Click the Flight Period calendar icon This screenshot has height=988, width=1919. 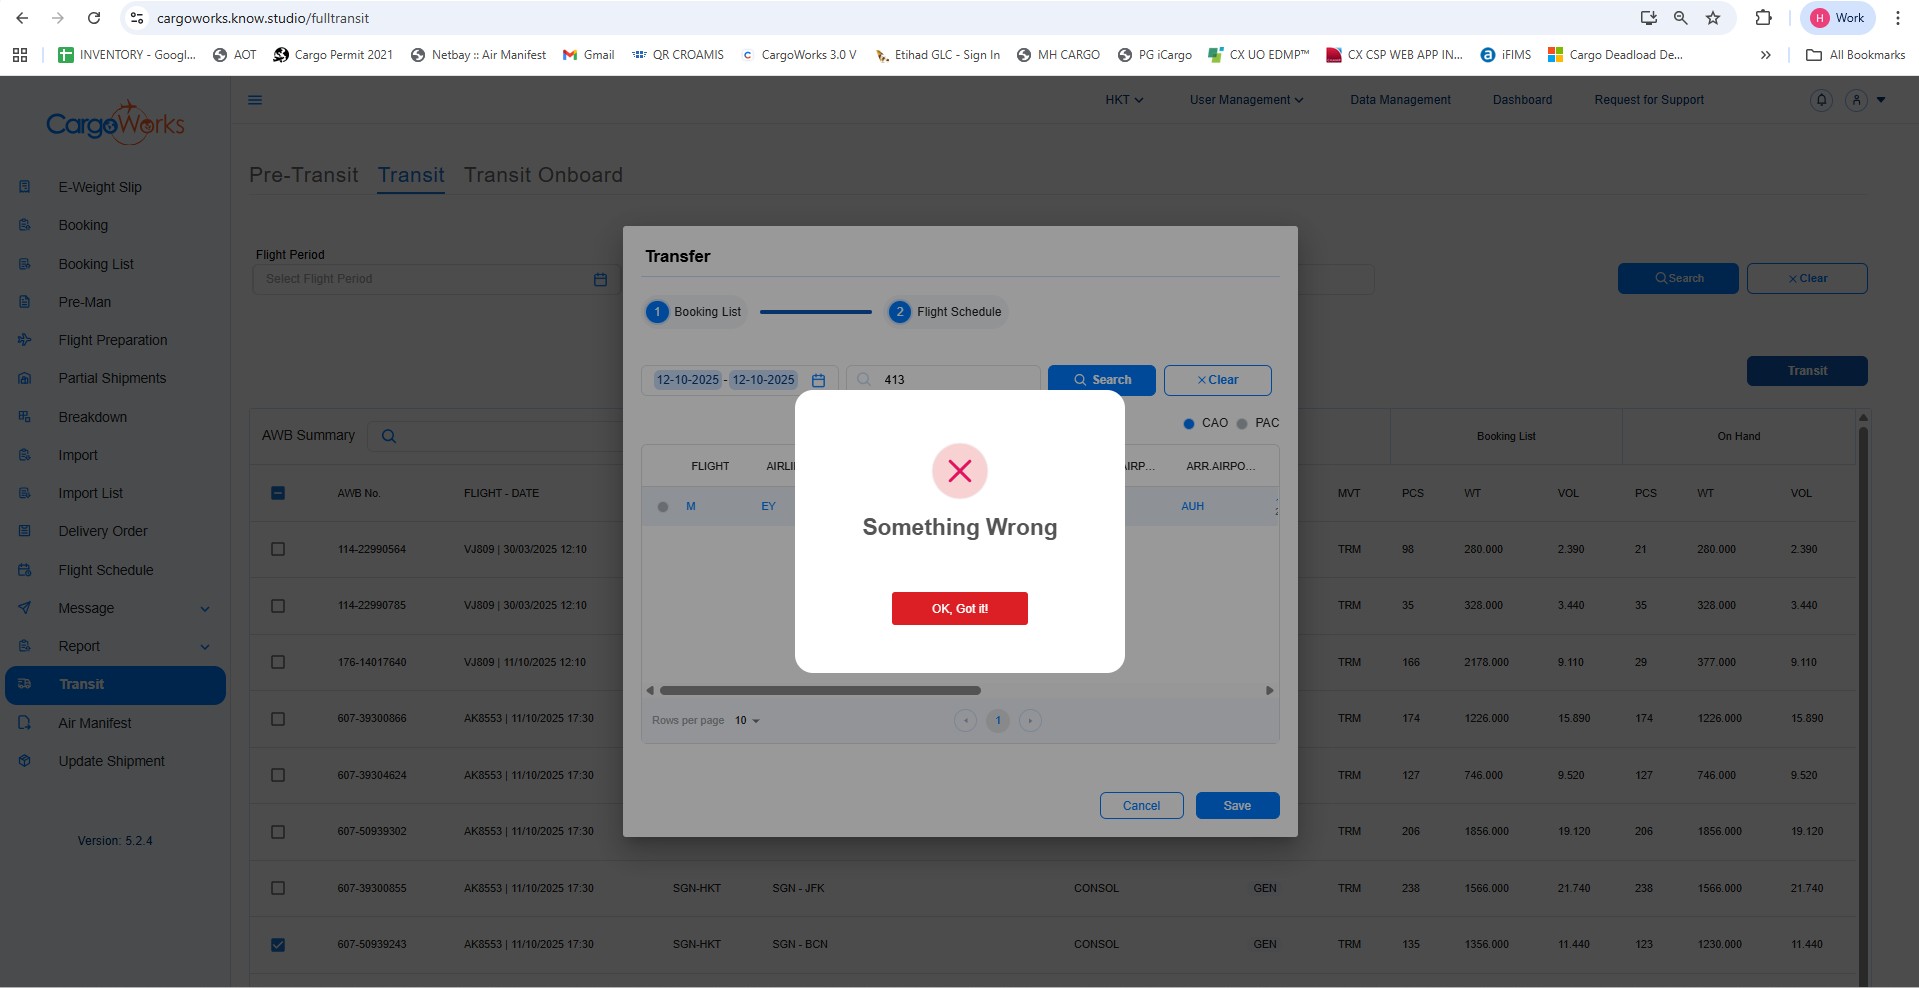(600, 279)
